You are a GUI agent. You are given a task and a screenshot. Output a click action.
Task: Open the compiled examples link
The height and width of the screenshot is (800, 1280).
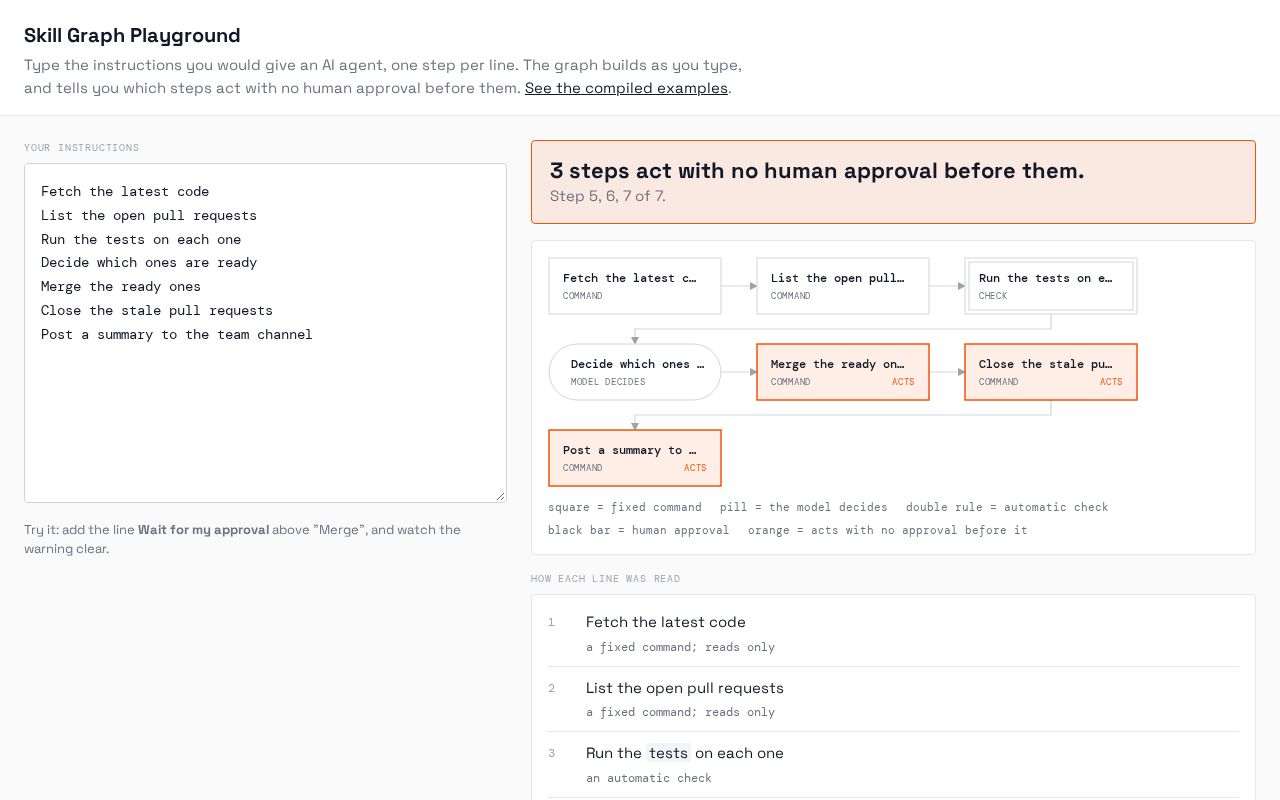(626, 88)
